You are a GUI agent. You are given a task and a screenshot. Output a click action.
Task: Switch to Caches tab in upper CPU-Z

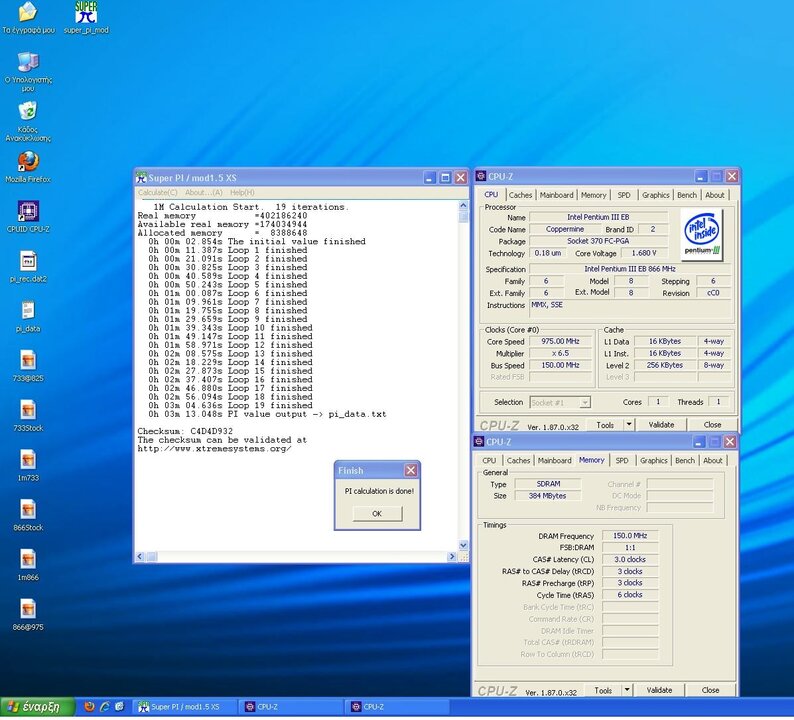point(521,195)
